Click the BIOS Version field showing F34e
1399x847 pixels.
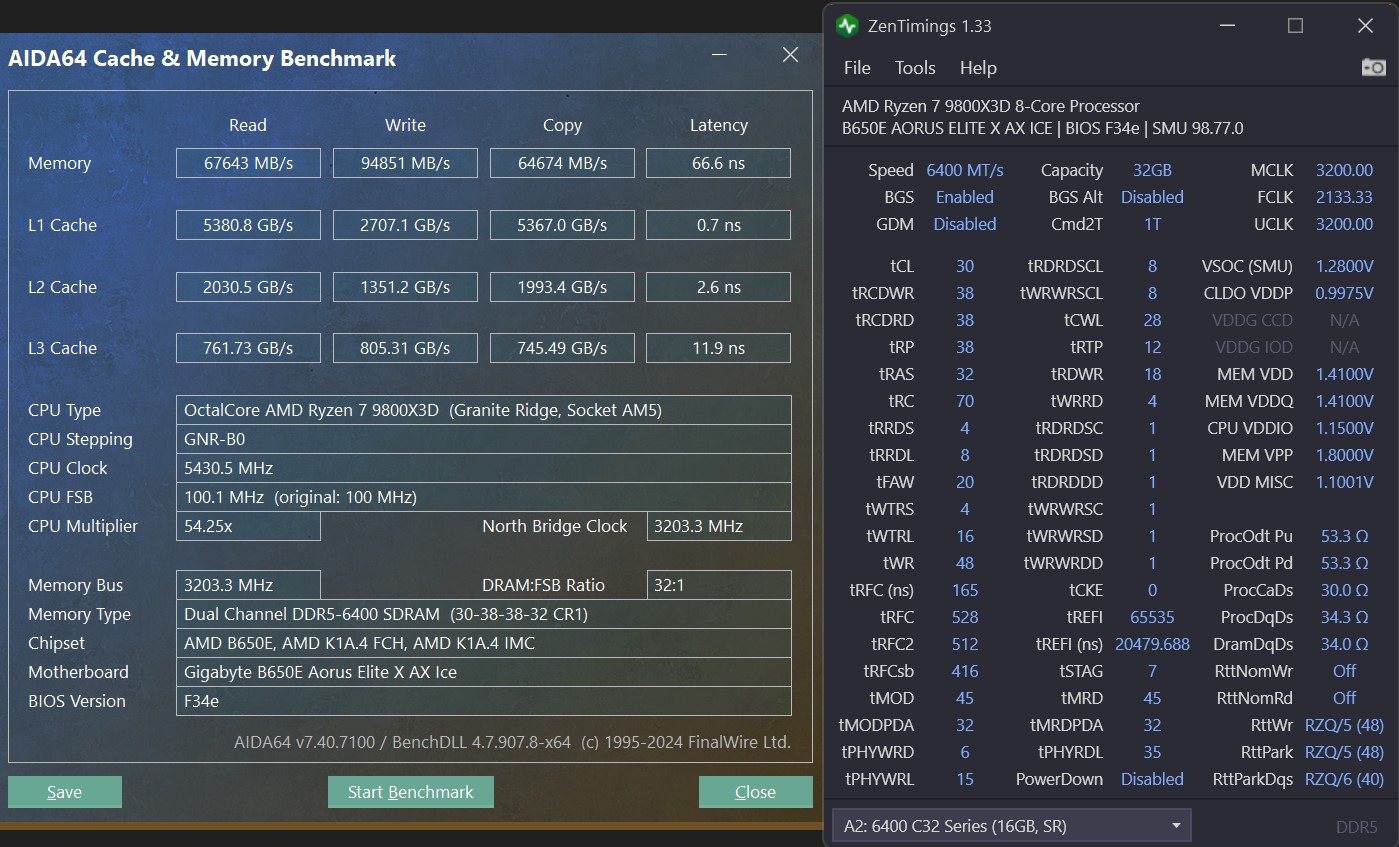483,700
